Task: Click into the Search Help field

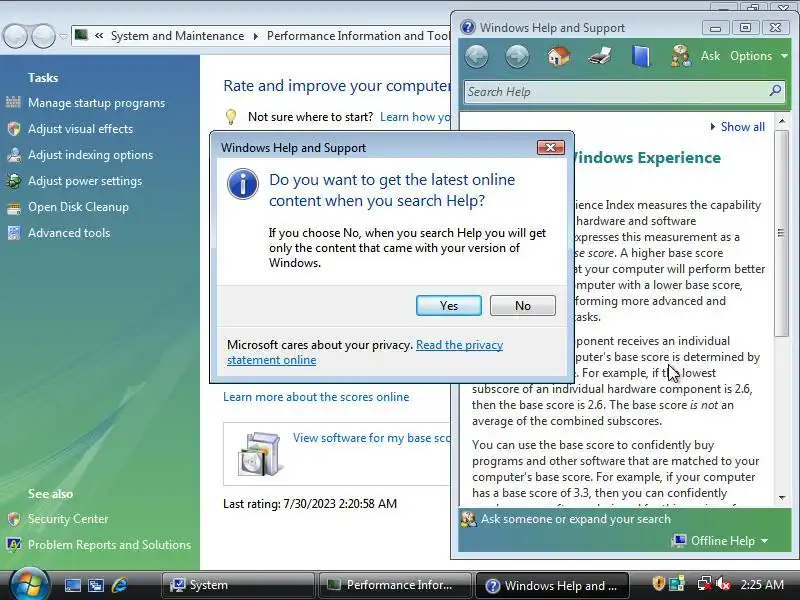Action: (x=615, y=92)
